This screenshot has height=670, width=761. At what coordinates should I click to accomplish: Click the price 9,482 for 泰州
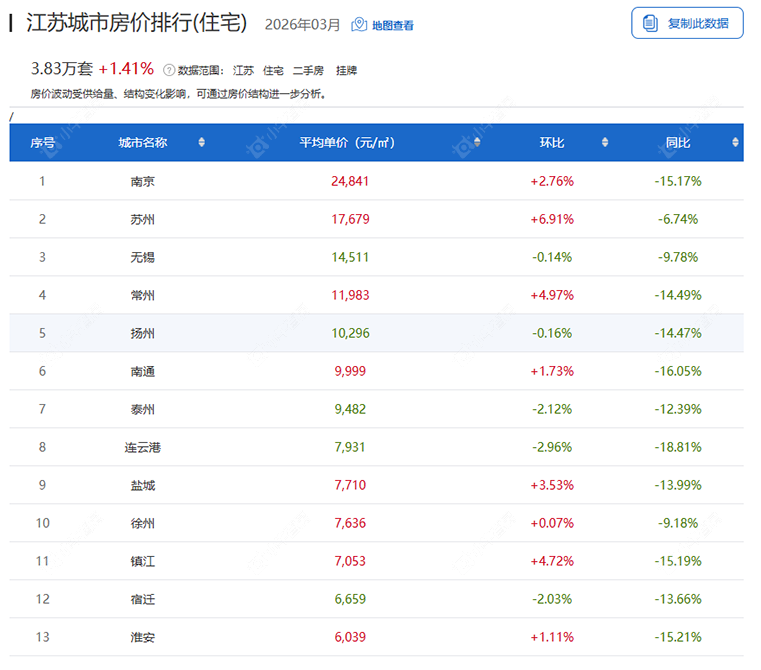[x=350, y=409]
